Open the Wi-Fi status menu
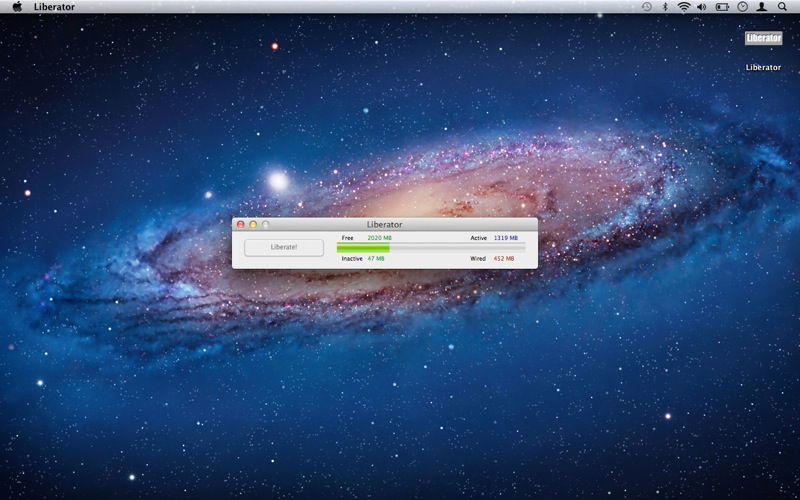Viewport: 800px width, 500px height. [x=684, y=7]
